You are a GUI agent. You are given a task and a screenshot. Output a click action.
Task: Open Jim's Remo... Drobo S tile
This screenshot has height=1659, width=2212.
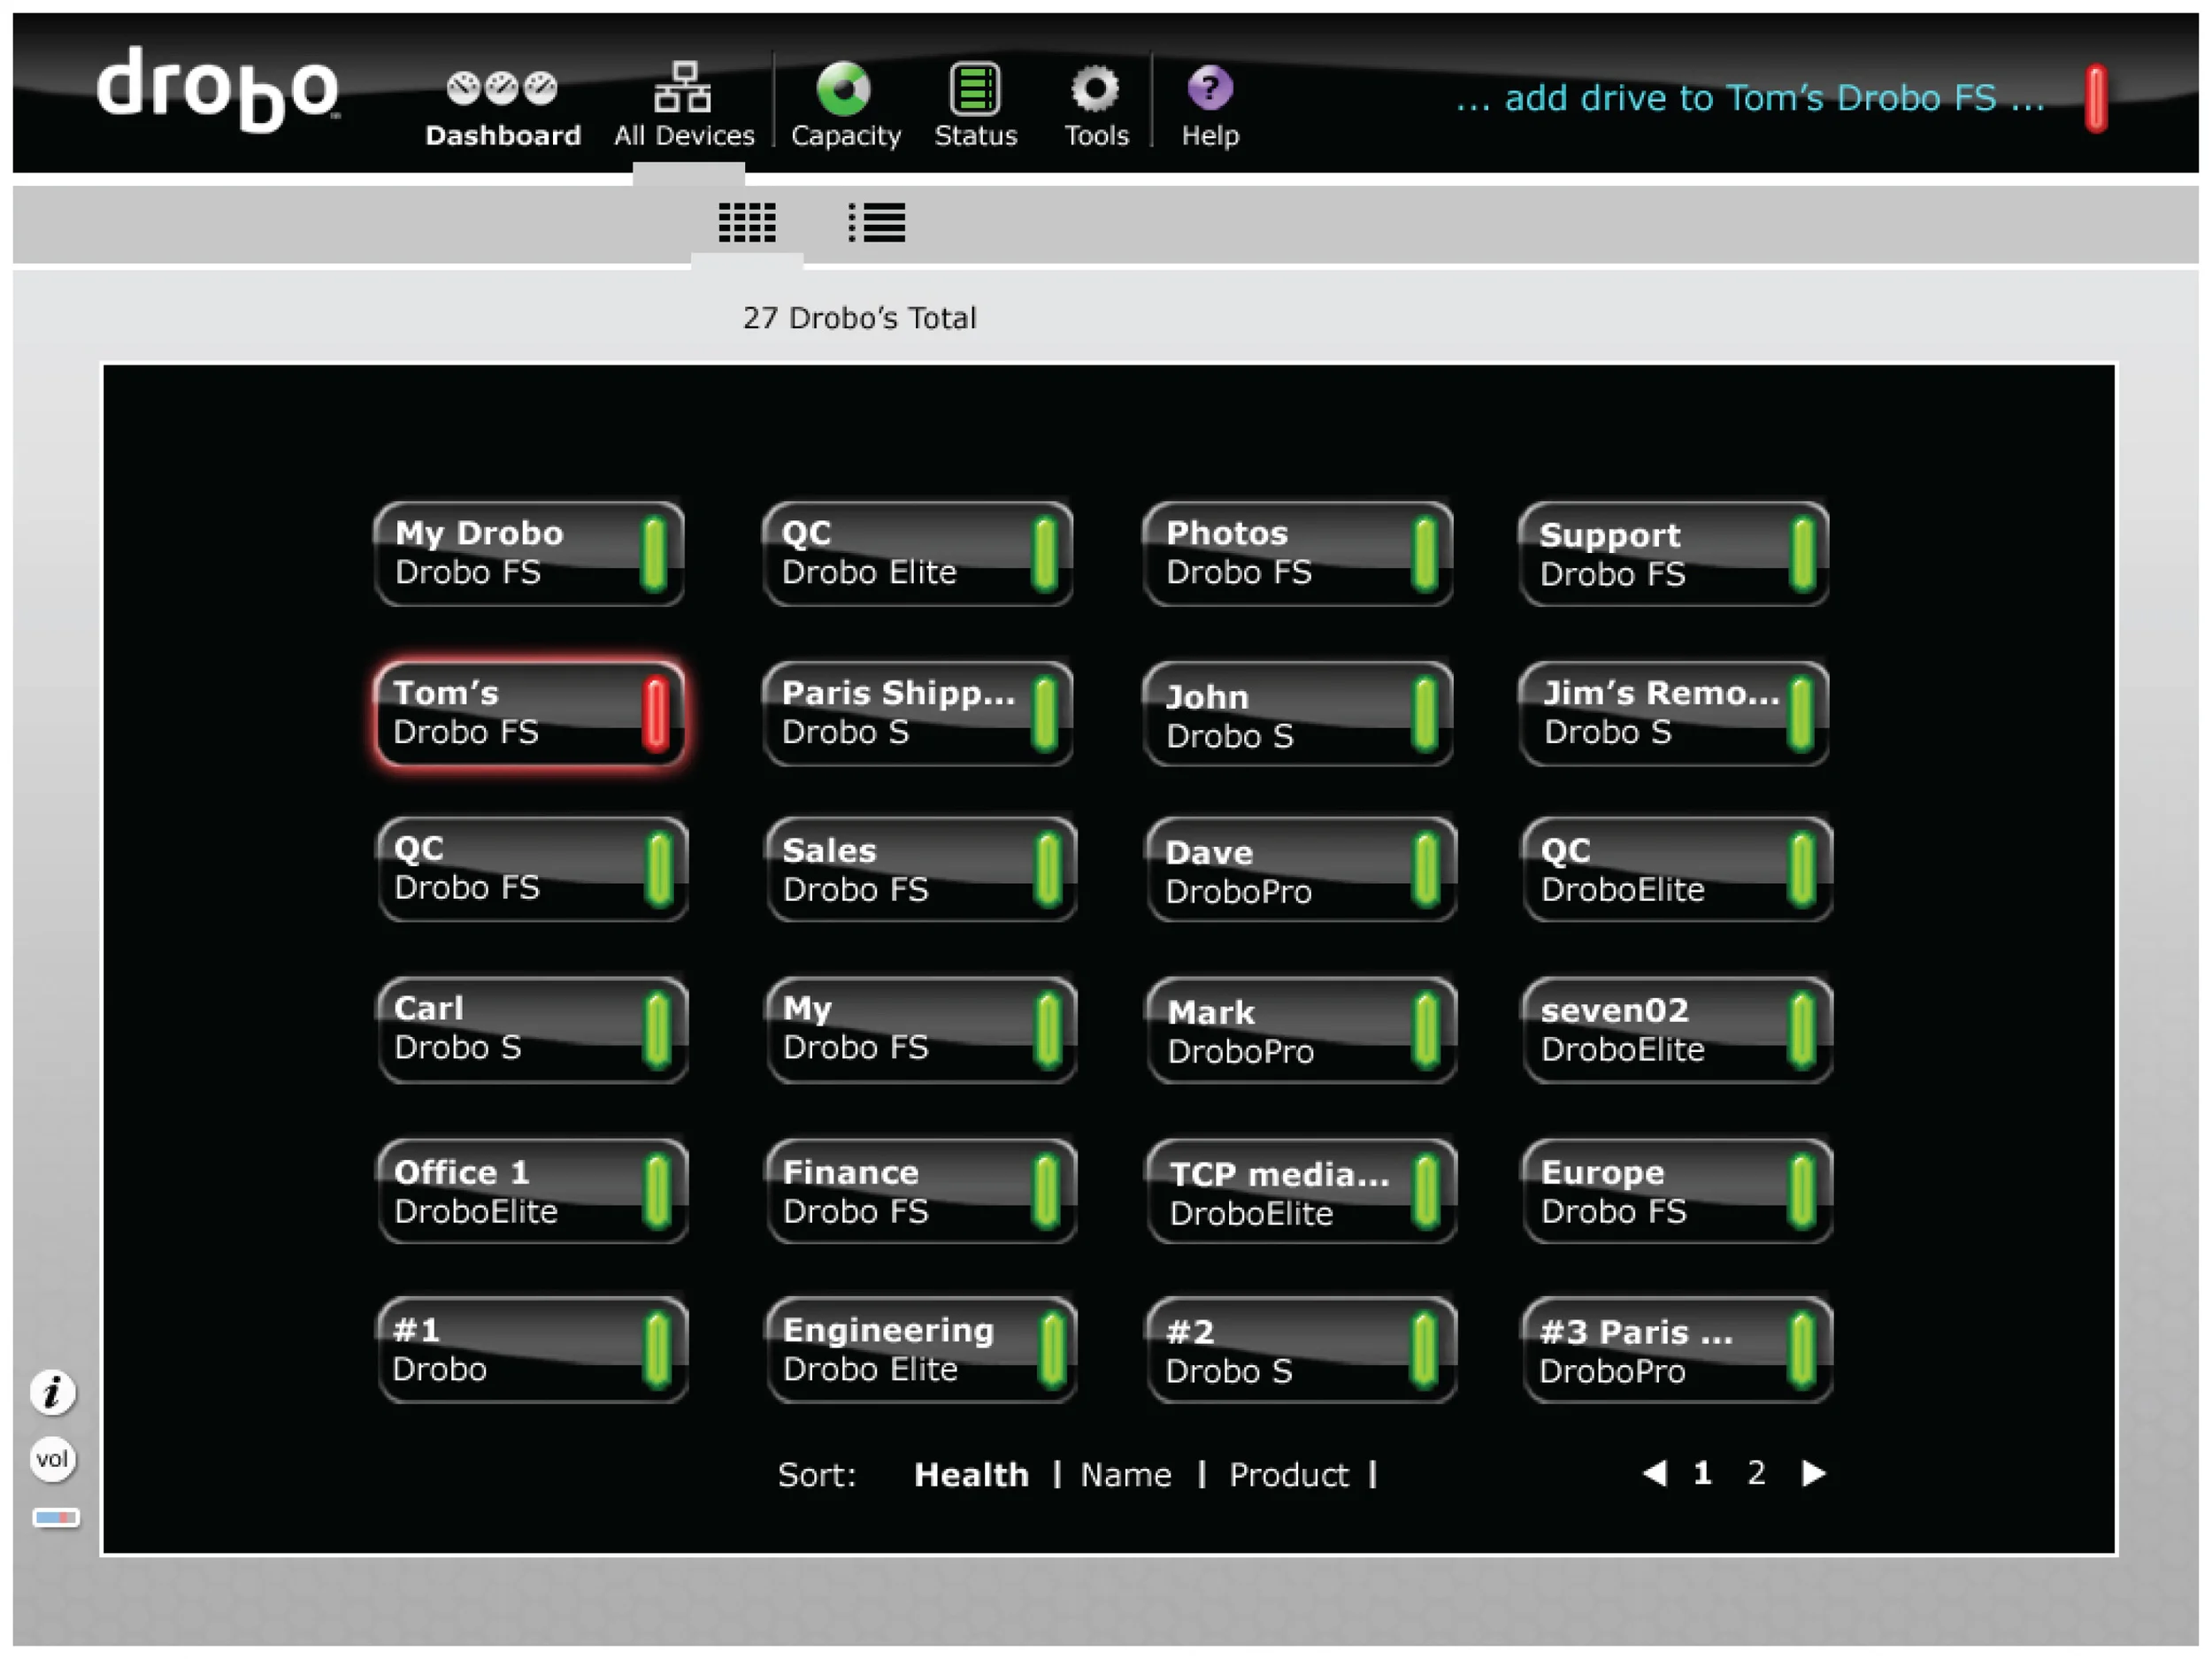pos(1673,713)
